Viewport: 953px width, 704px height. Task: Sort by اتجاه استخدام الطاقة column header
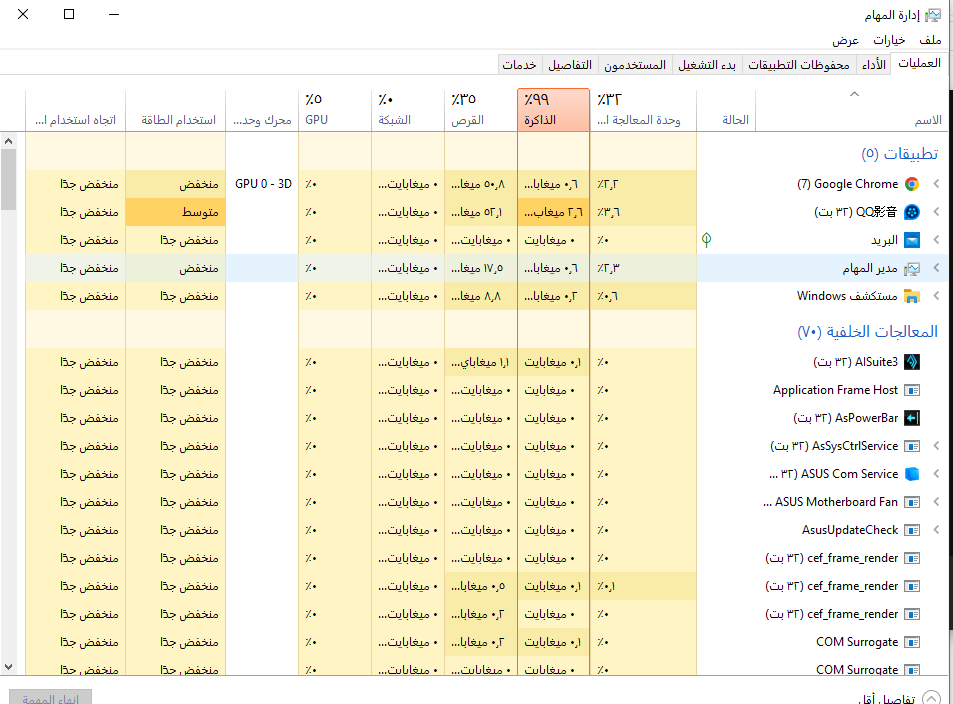coord(75,109)
